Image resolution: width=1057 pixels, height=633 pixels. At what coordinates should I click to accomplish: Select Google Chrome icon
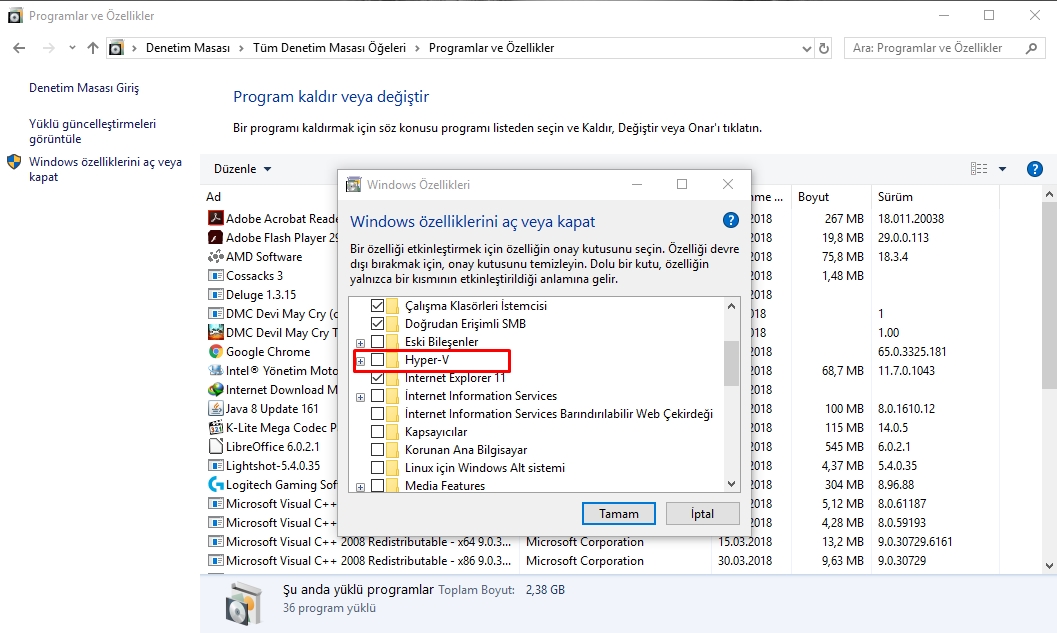pyautogui.click(x=216, y=351)
